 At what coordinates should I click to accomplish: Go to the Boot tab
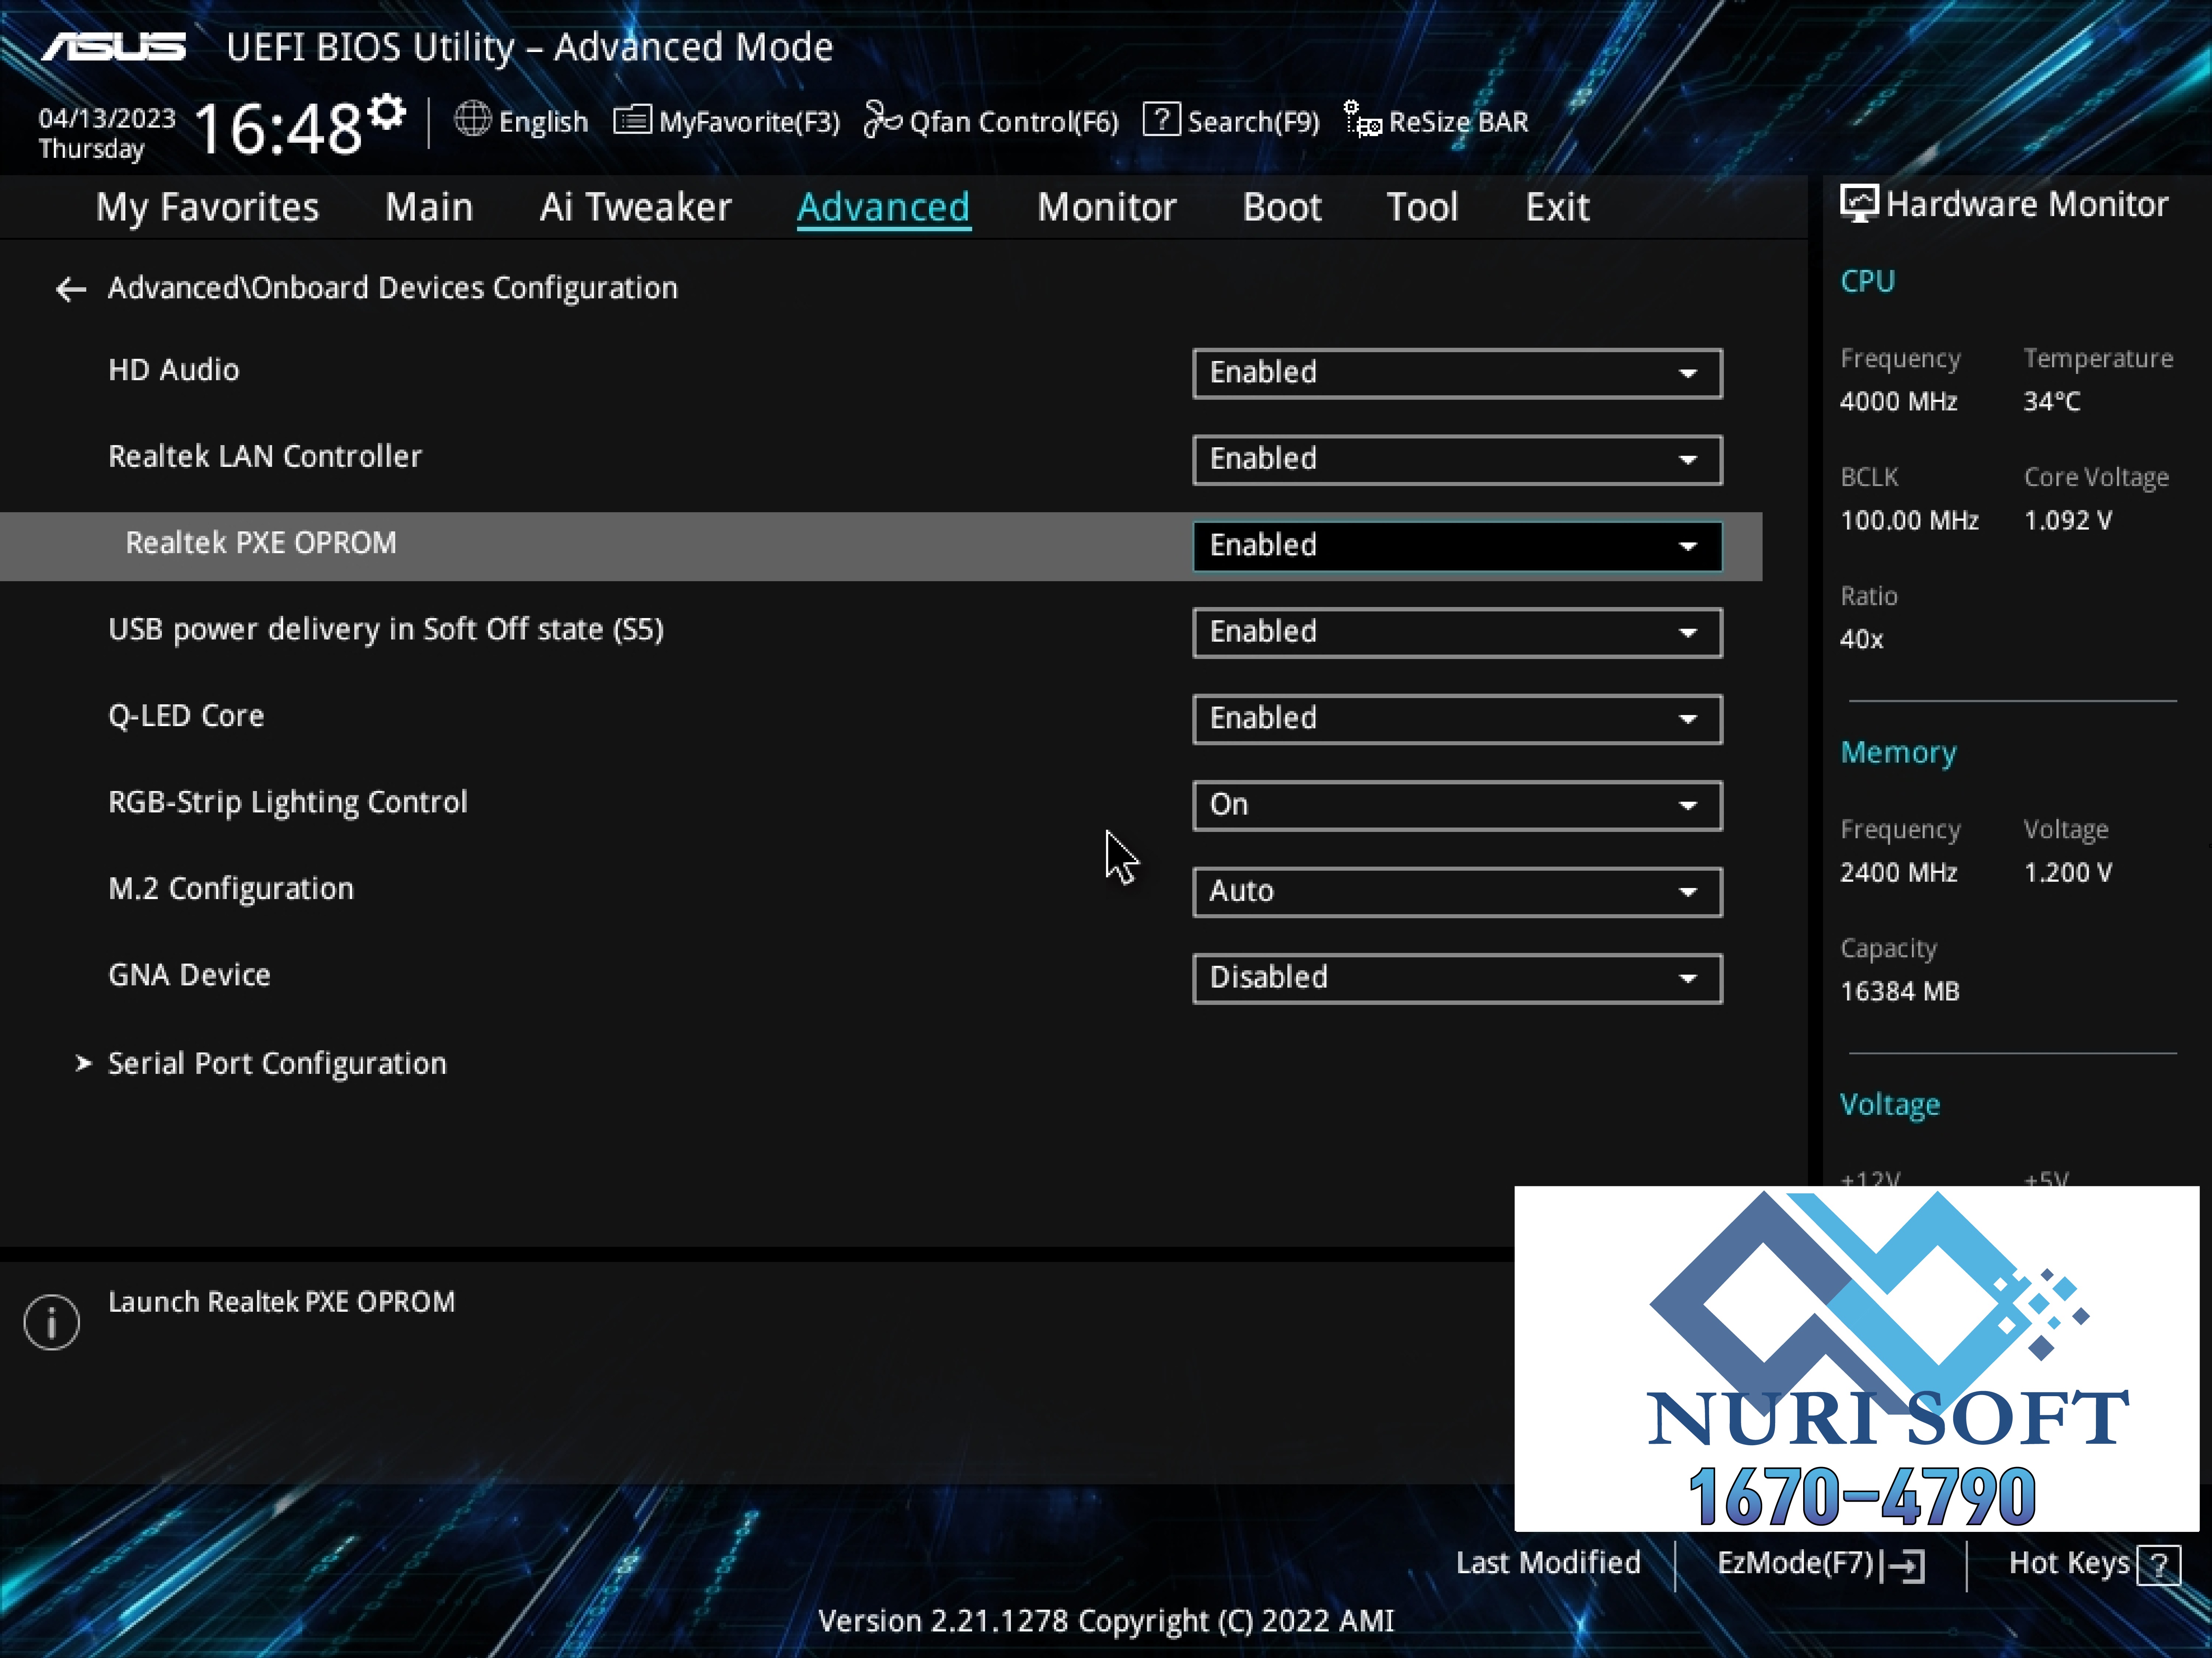point(1282,208)
